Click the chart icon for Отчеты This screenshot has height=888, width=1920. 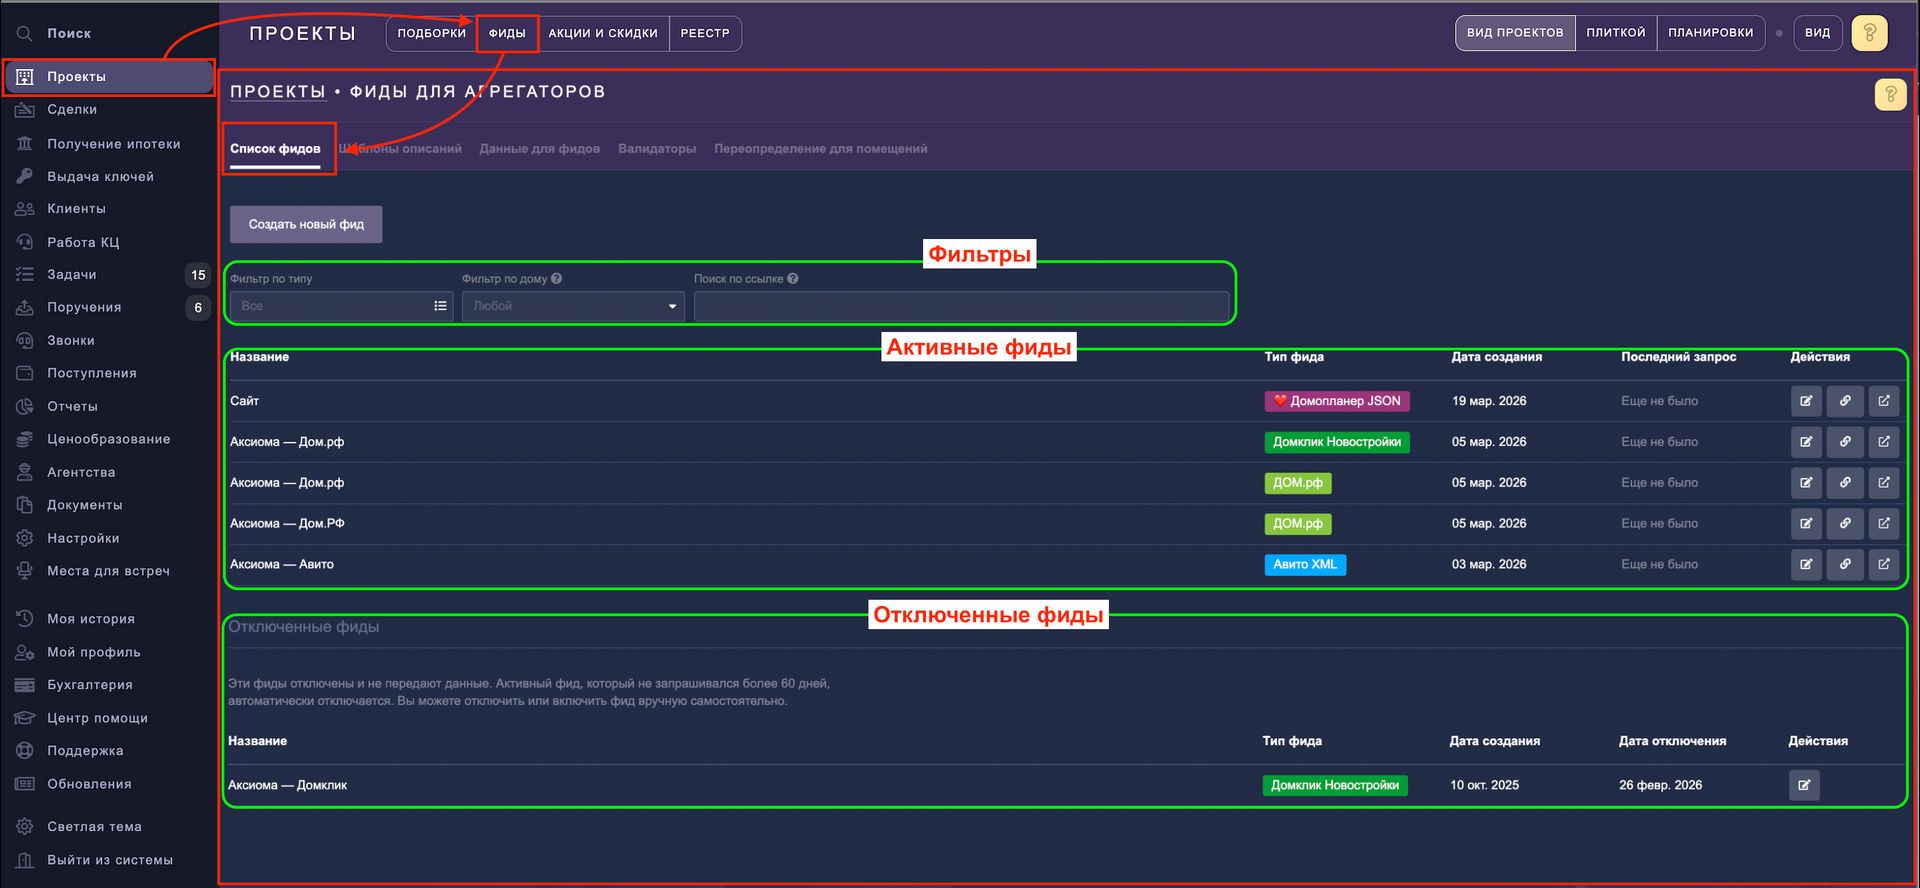pyautogui.click(x=25, y=406)
